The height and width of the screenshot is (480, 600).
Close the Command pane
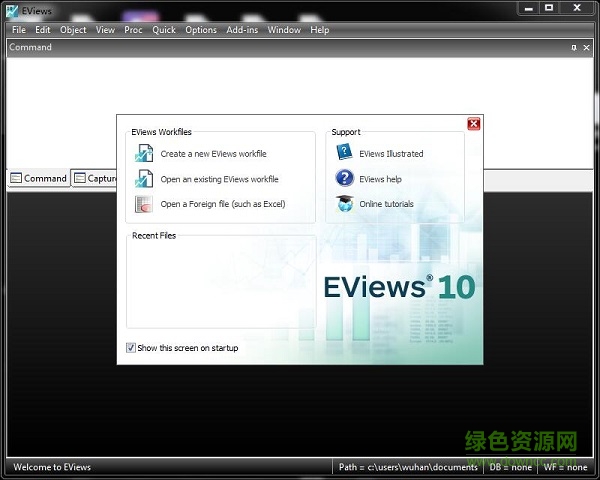pos(586,47)
